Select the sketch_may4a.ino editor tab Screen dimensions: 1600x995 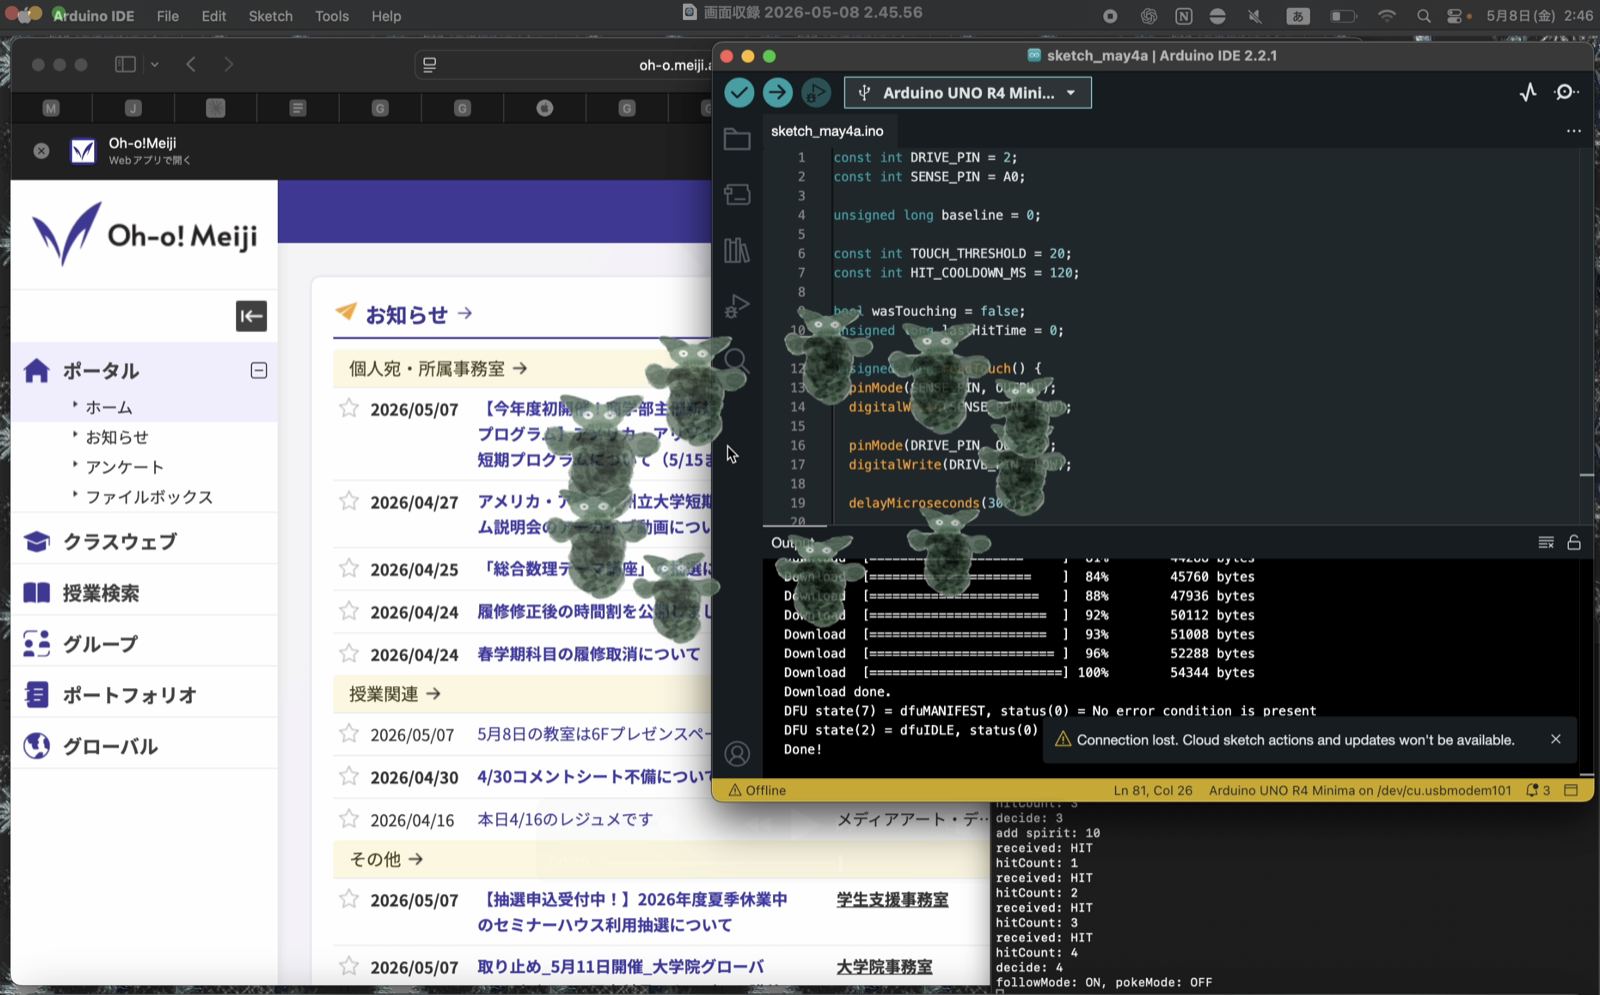[827, 131]
